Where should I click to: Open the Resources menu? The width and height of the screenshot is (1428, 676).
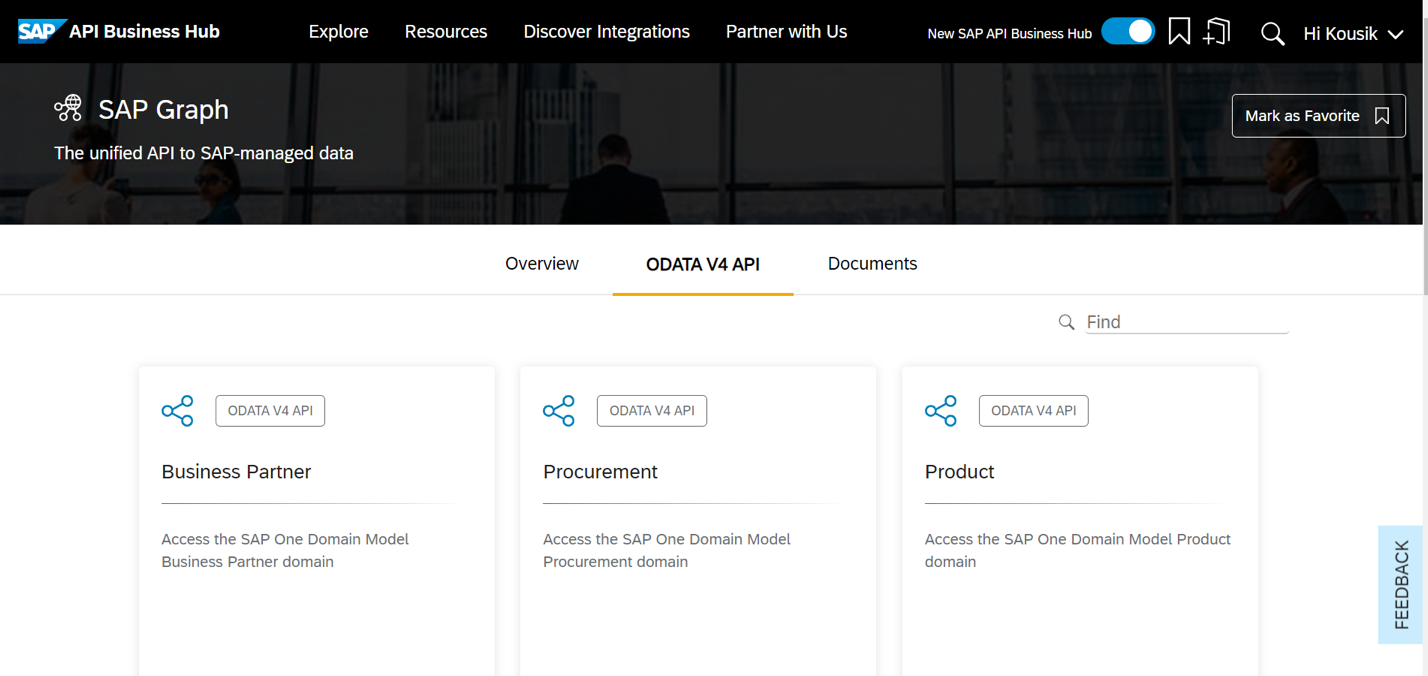point(446,31)
